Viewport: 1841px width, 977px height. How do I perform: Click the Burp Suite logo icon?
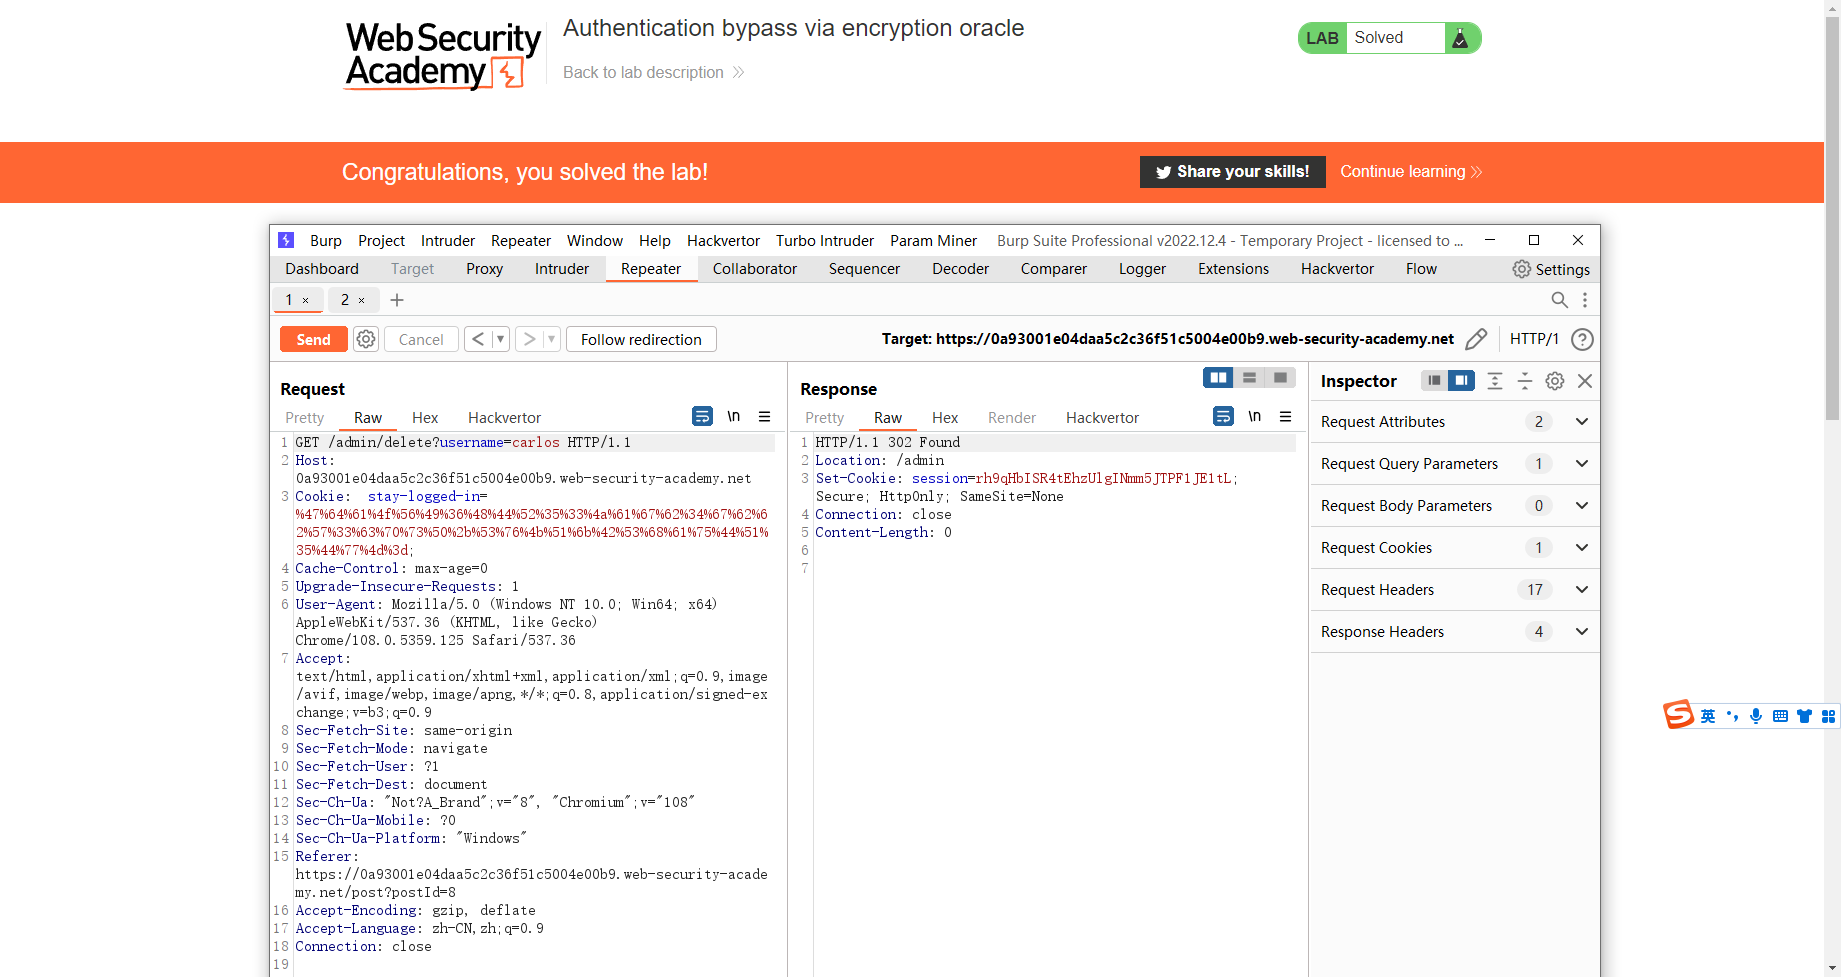tap(286, 240)
